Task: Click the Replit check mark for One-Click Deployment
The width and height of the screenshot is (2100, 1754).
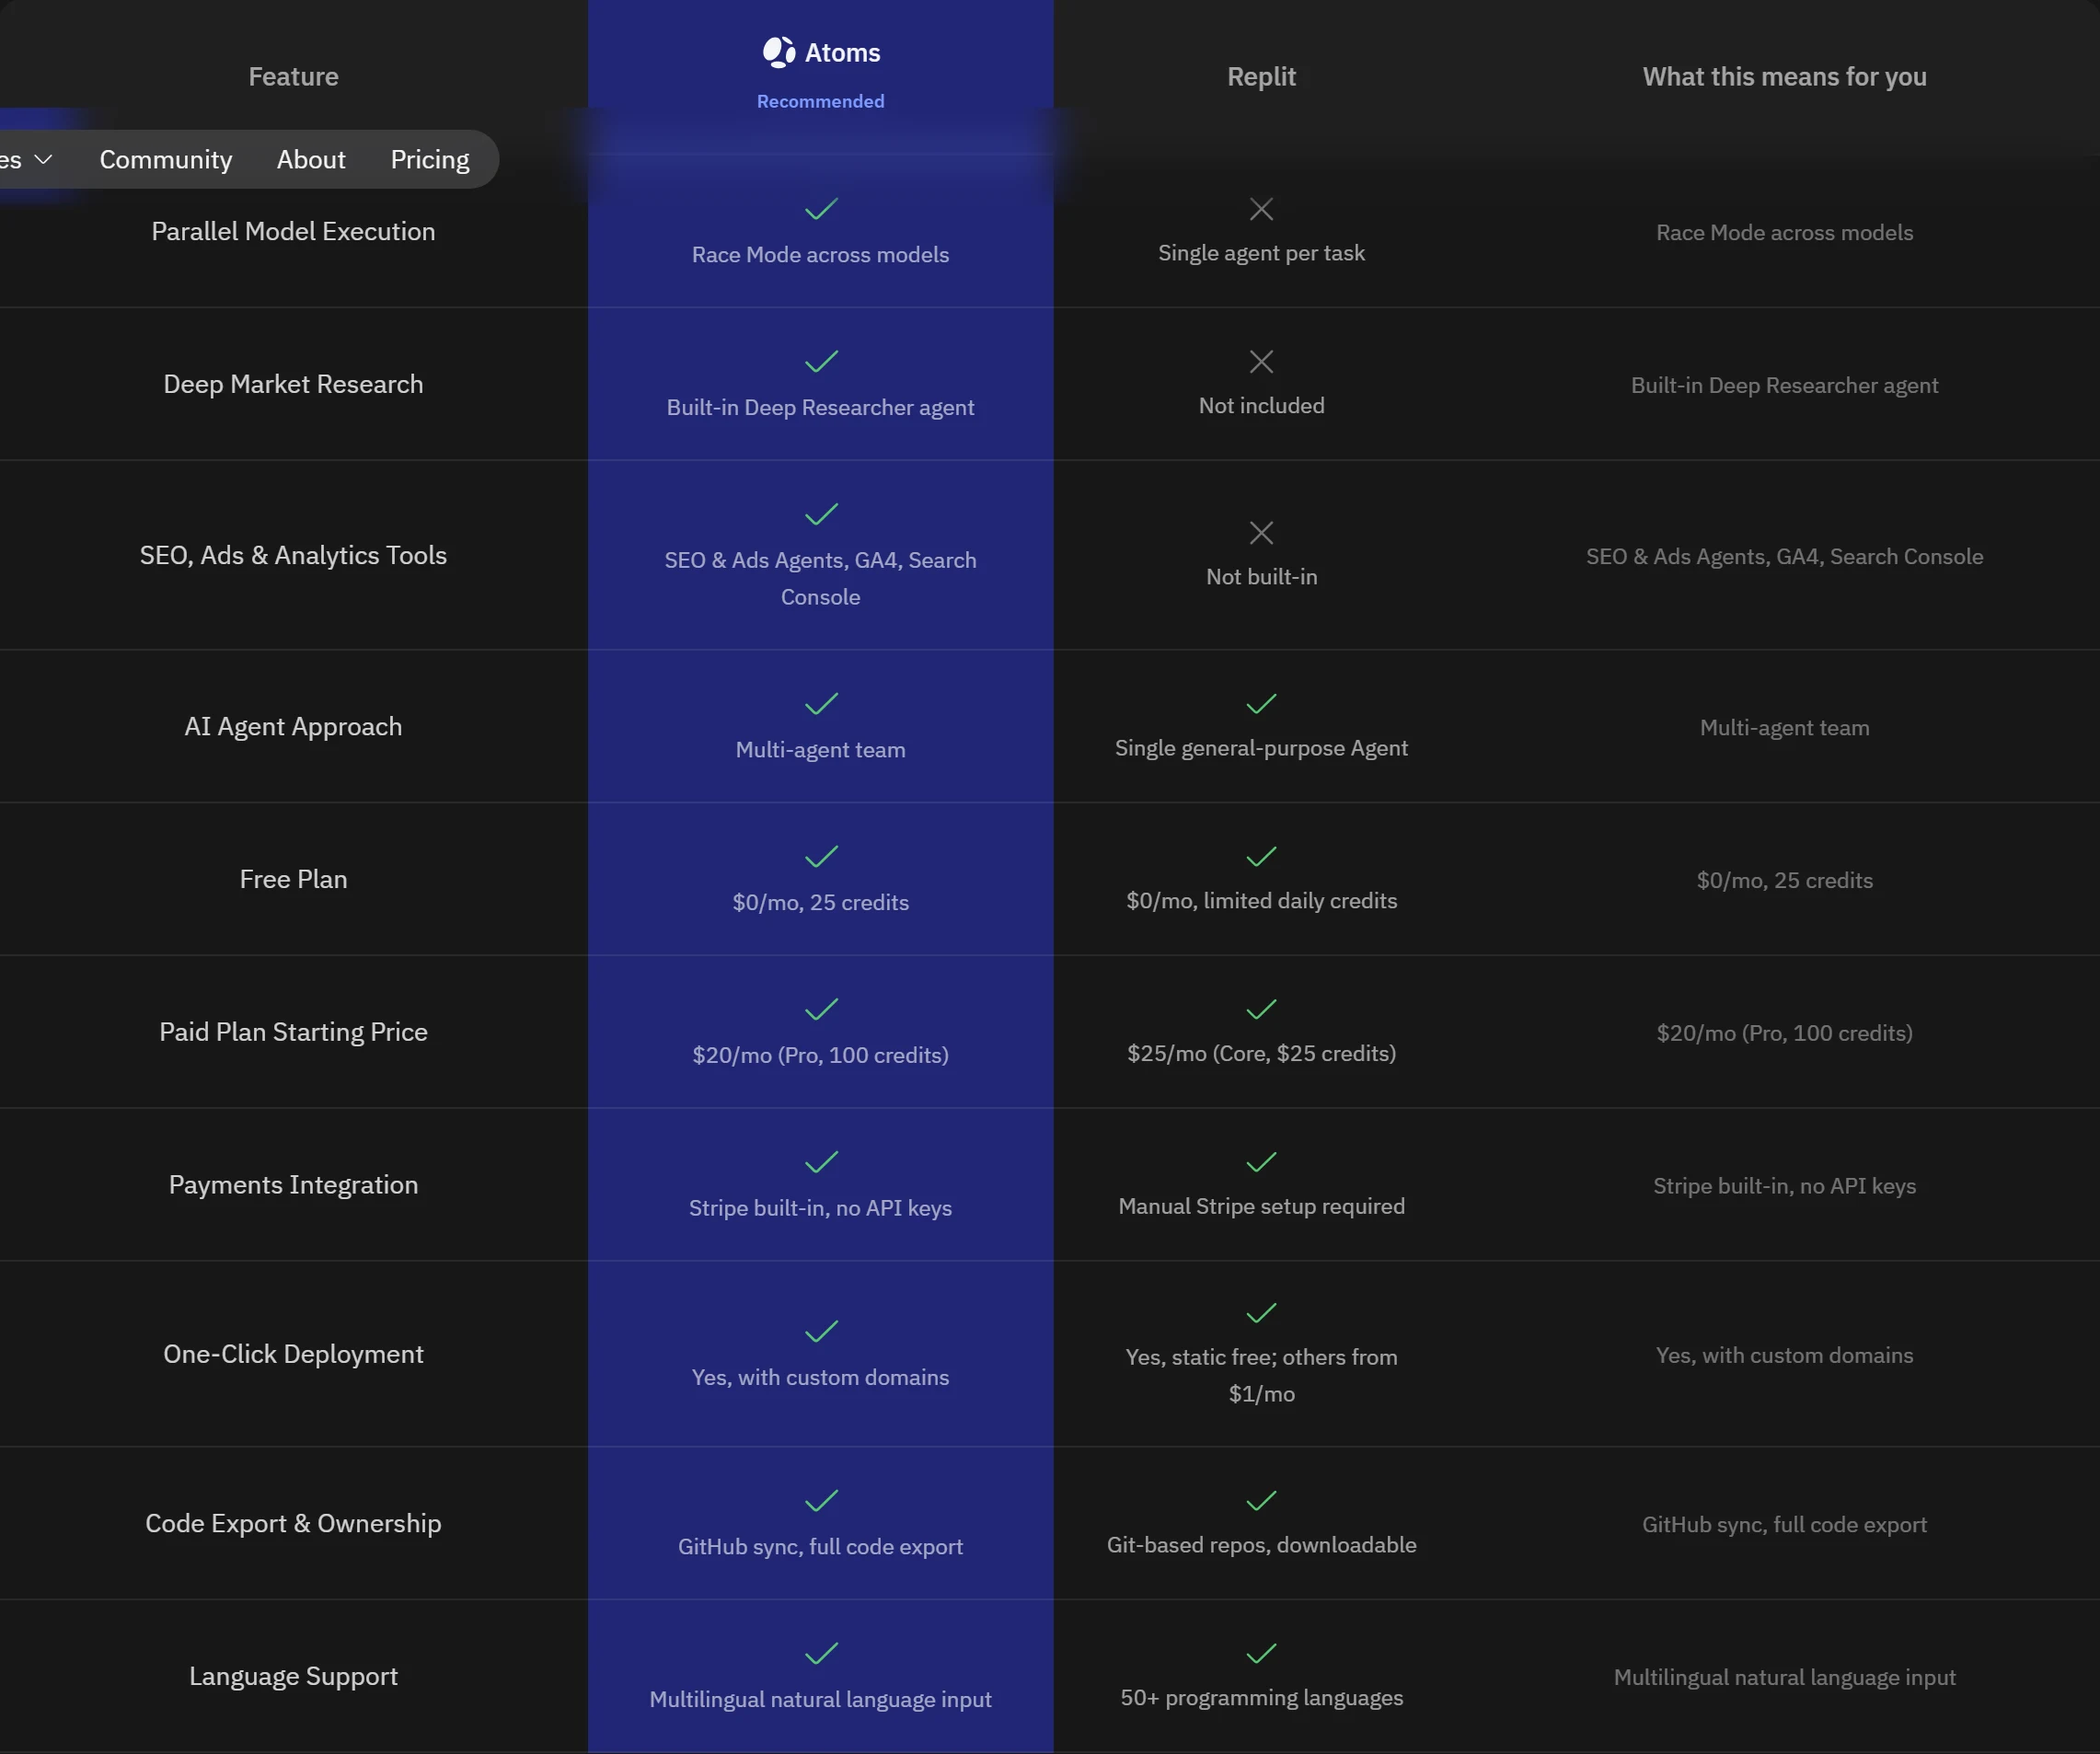Action: 1262,1313
